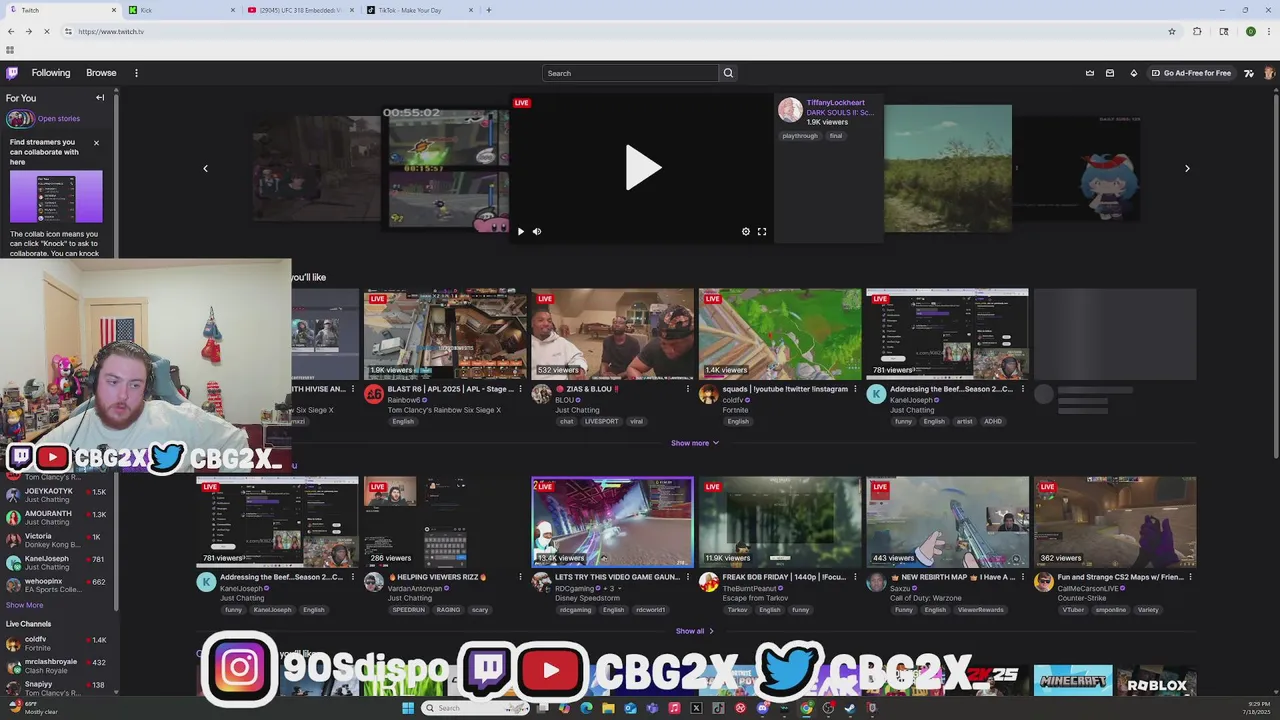The width and height of the screenshot is (1280, 720).
Task: Select the field landscape carousel thumbnail
Action: coord(947,168)
